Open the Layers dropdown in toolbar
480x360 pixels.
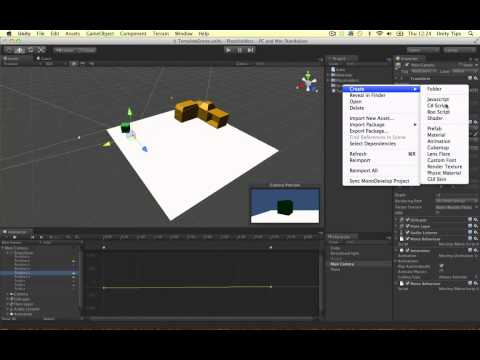tap(423, 50)
